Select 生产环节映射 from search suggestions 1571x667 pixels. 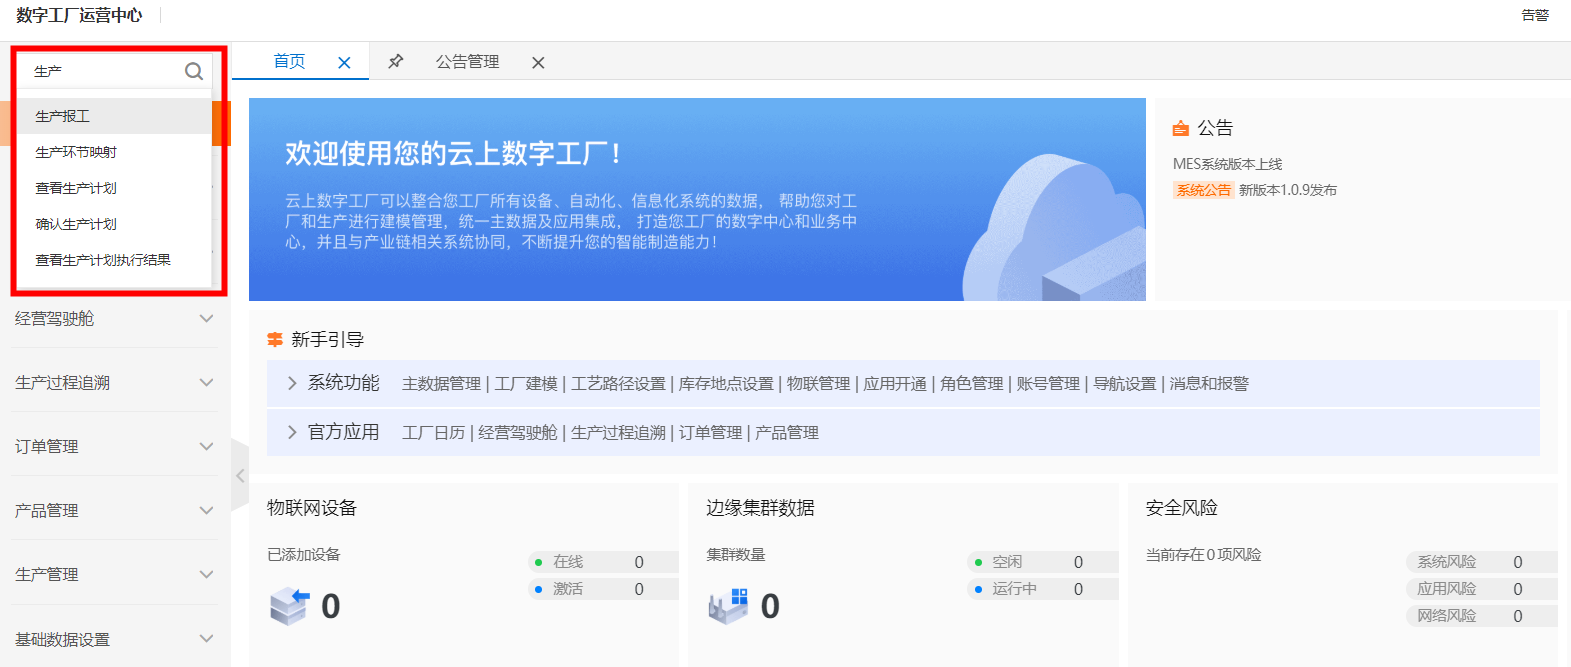(114, 152)
